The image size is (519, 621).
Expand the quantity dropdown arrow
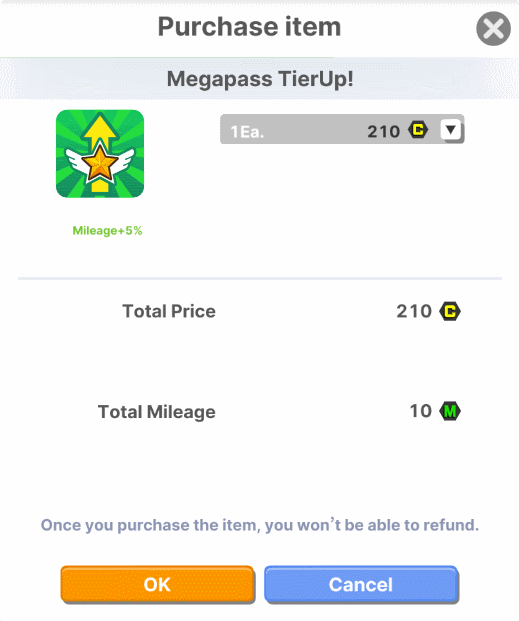[450, 130]
